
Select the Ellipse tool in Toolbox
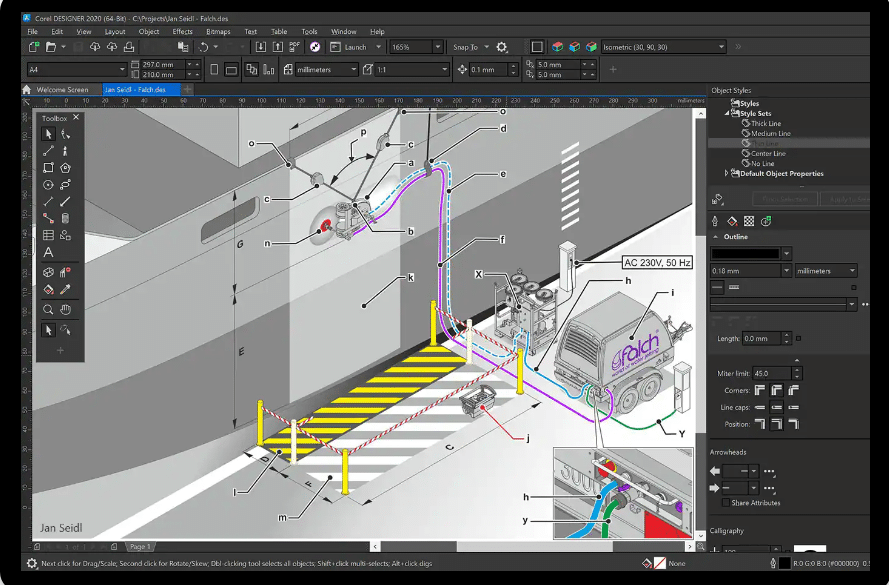(48, 185)
